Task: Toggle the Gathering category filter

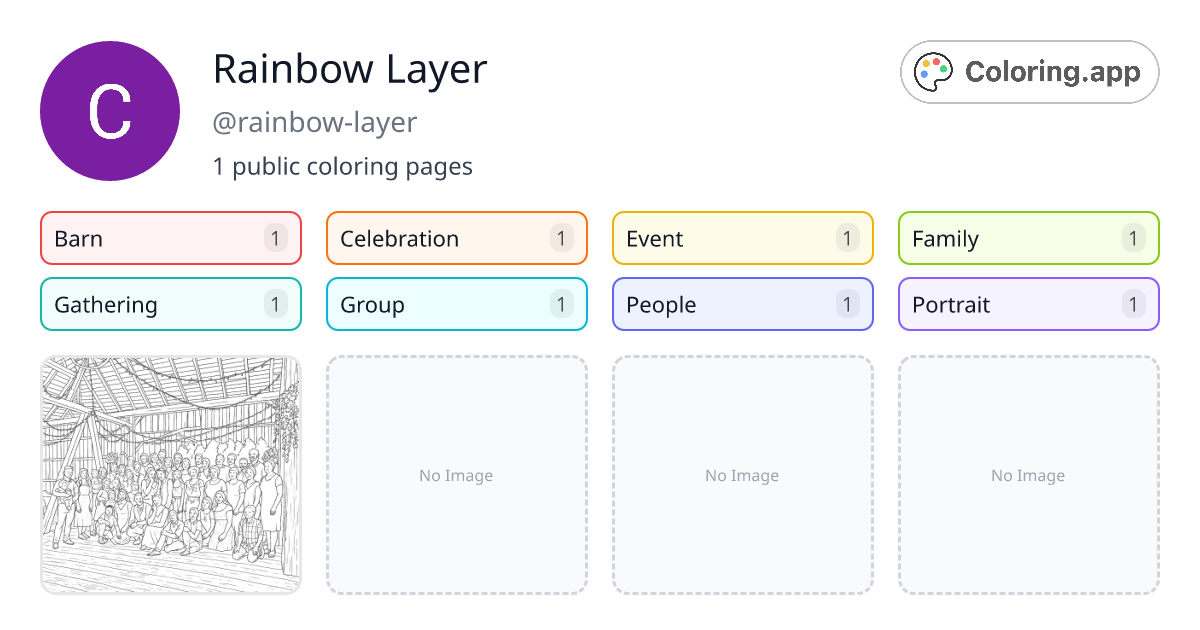Action: tap(170, 304)
